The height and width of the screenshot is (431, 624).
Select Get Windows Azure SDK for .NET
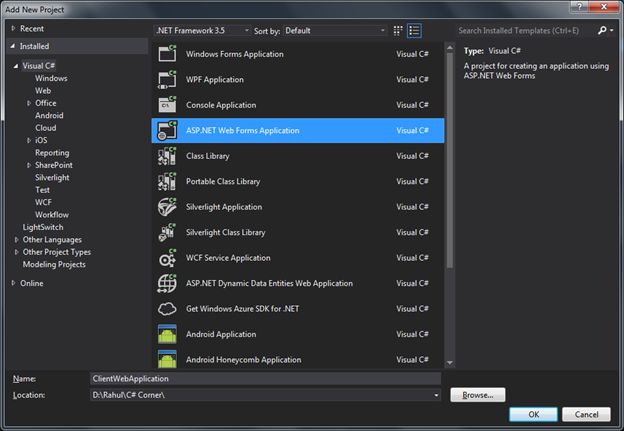click(x=242, y=309)
